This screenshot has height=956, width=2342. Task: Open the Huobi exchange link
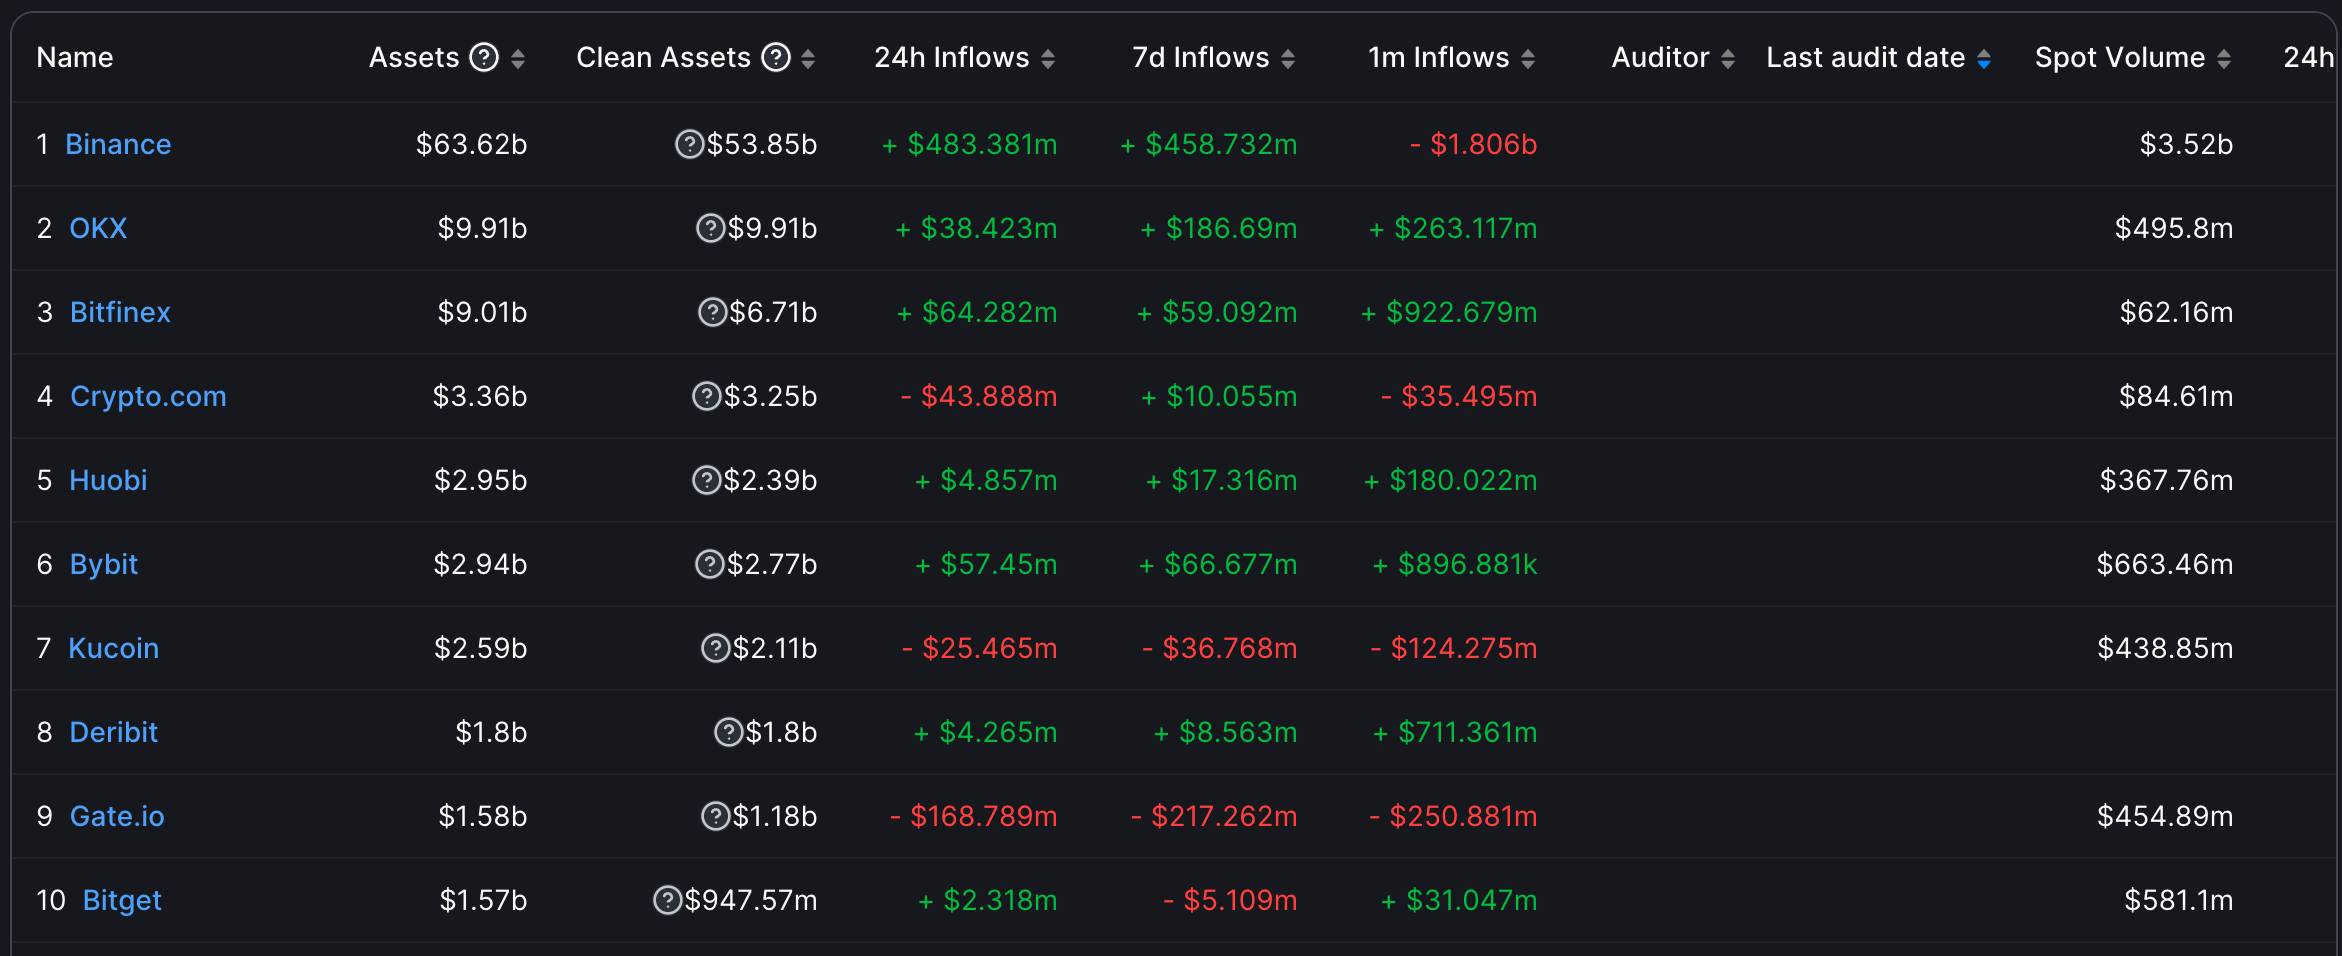(x=108, y=480)
